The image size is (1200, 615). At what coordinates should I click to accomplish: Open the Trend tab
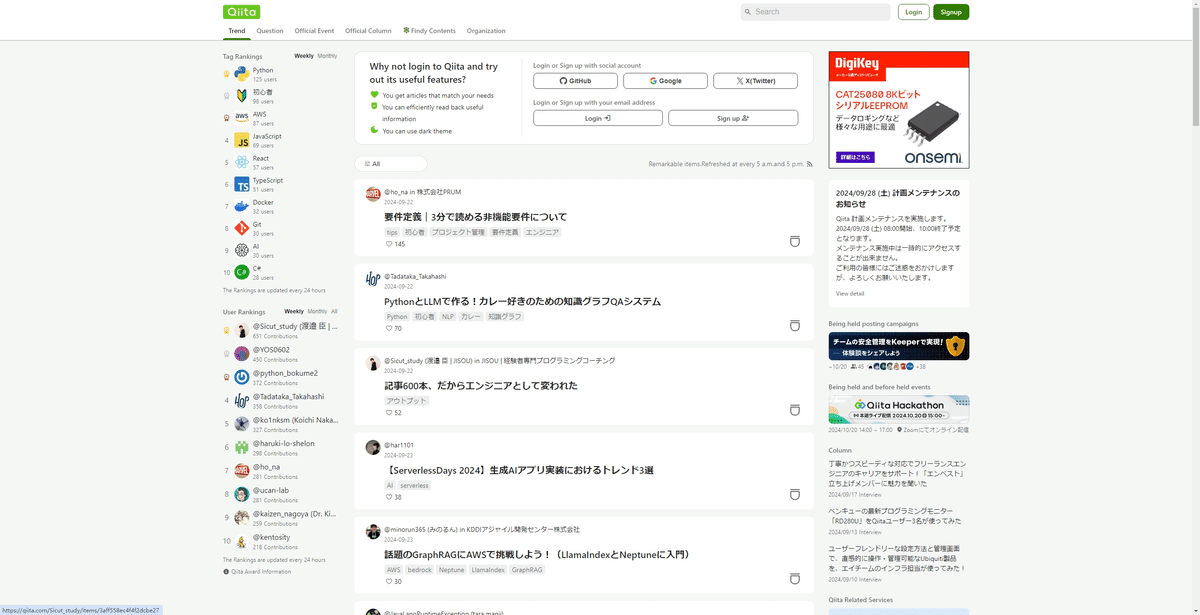pyautogui.click(x=237, y=31)
